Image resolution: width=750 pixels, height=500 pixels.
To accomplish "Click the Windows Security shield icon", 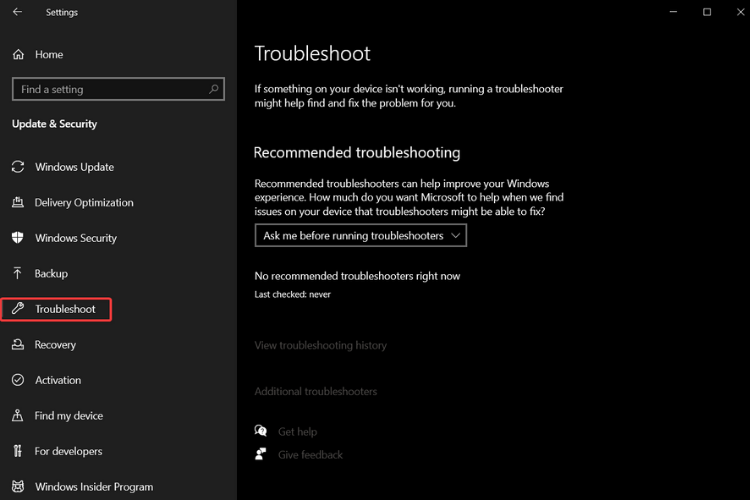I will point(18,238).
